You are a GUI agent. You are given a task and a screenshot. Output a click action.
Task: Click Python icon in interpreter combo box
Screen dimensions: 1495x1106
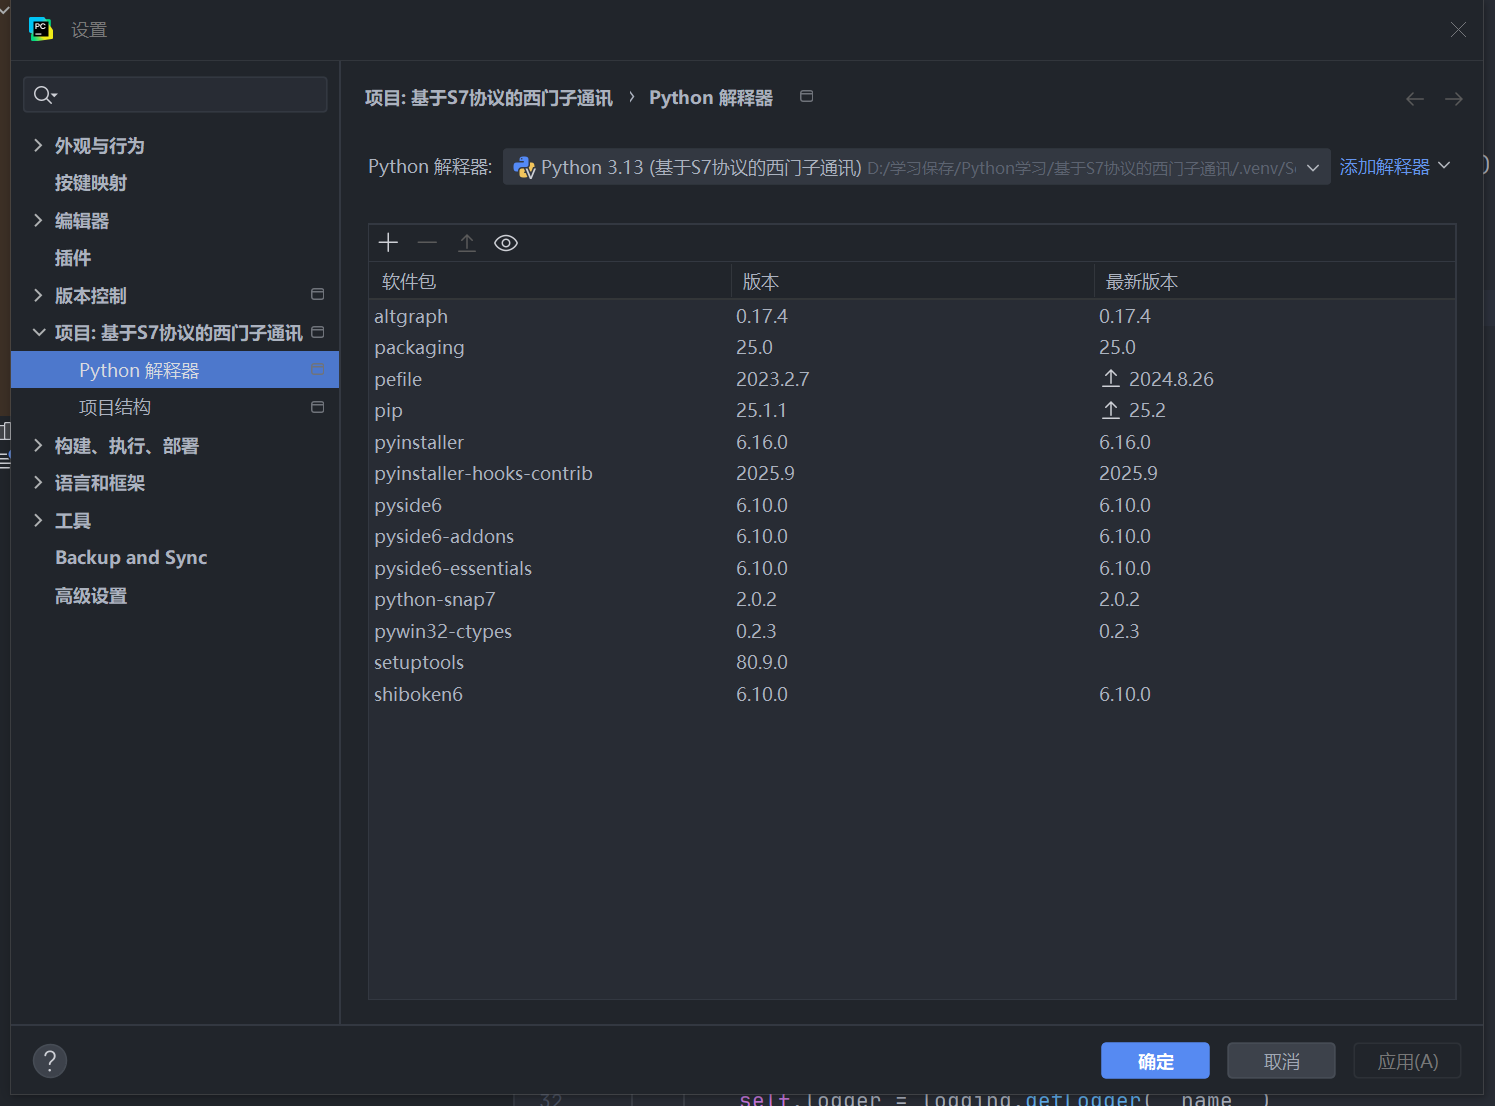tap(524, 168)
